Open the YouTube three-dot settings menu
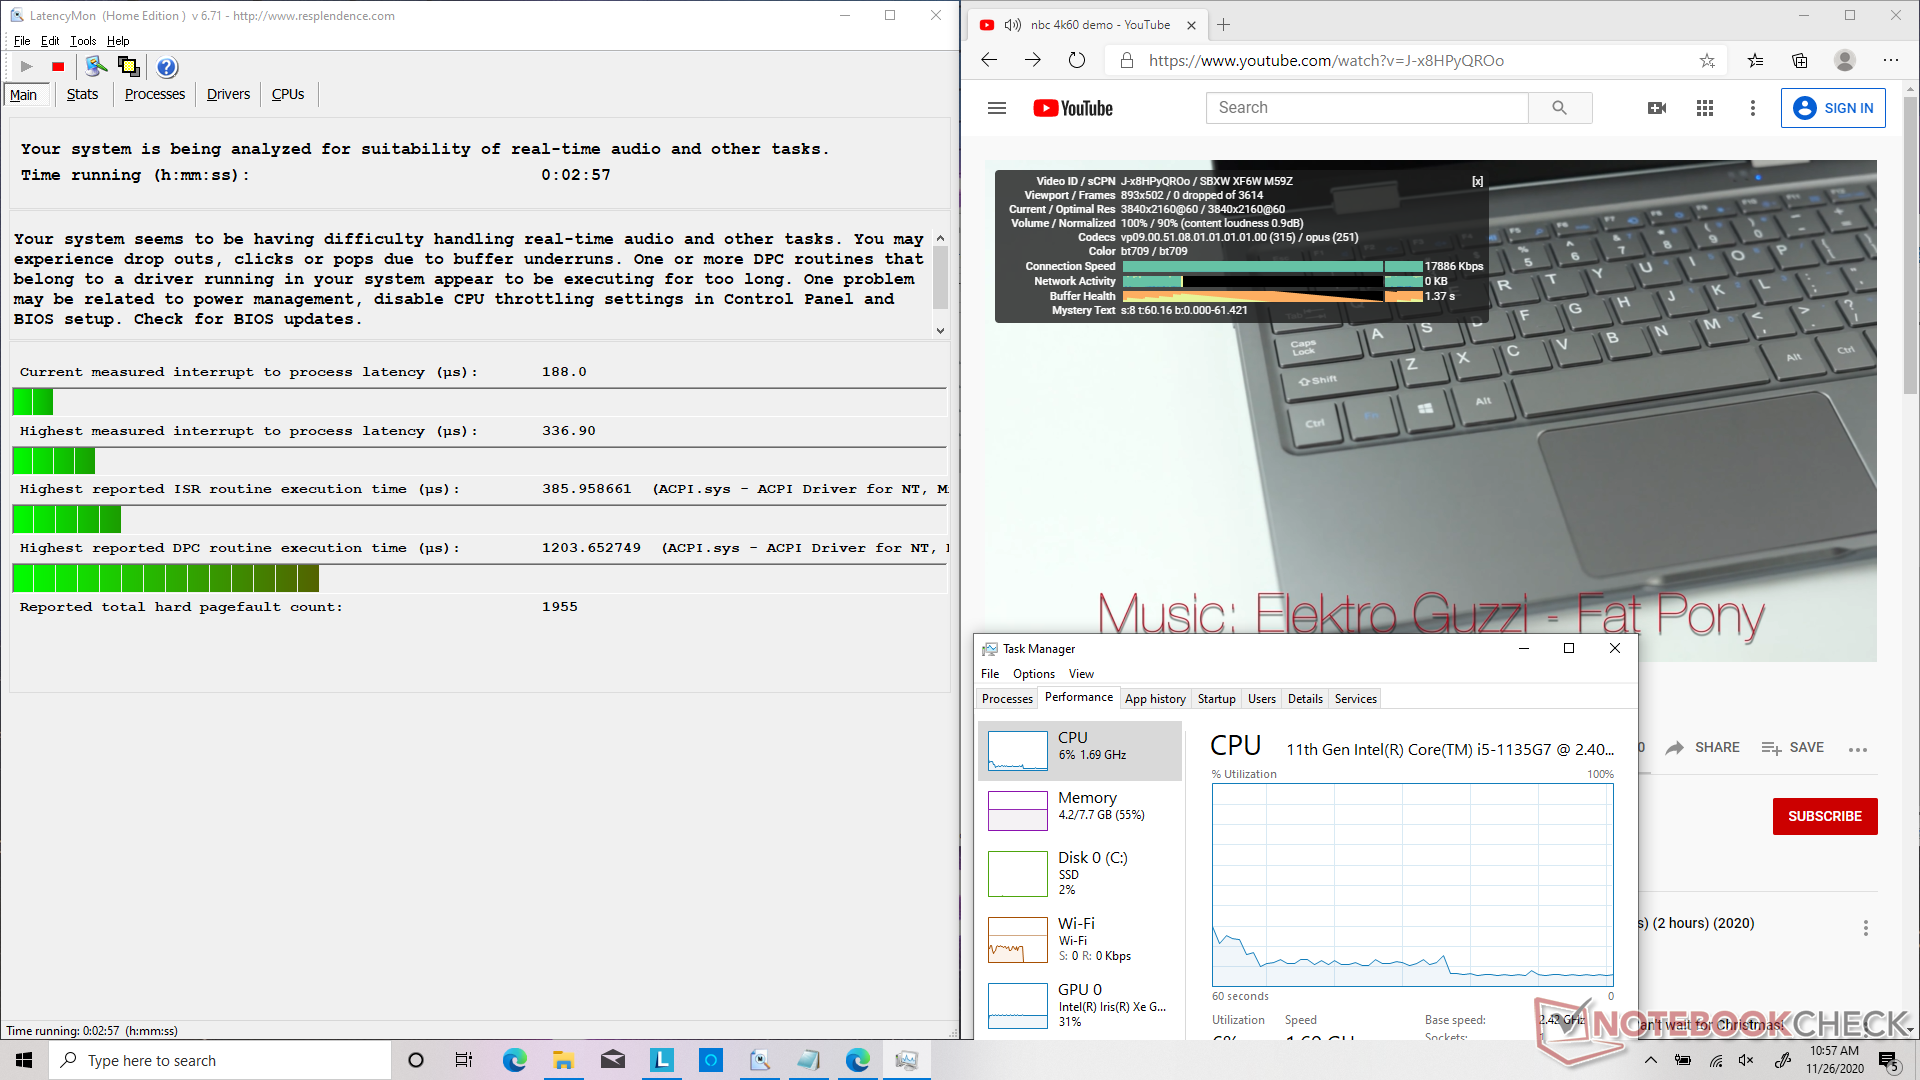 (1752, 108)
